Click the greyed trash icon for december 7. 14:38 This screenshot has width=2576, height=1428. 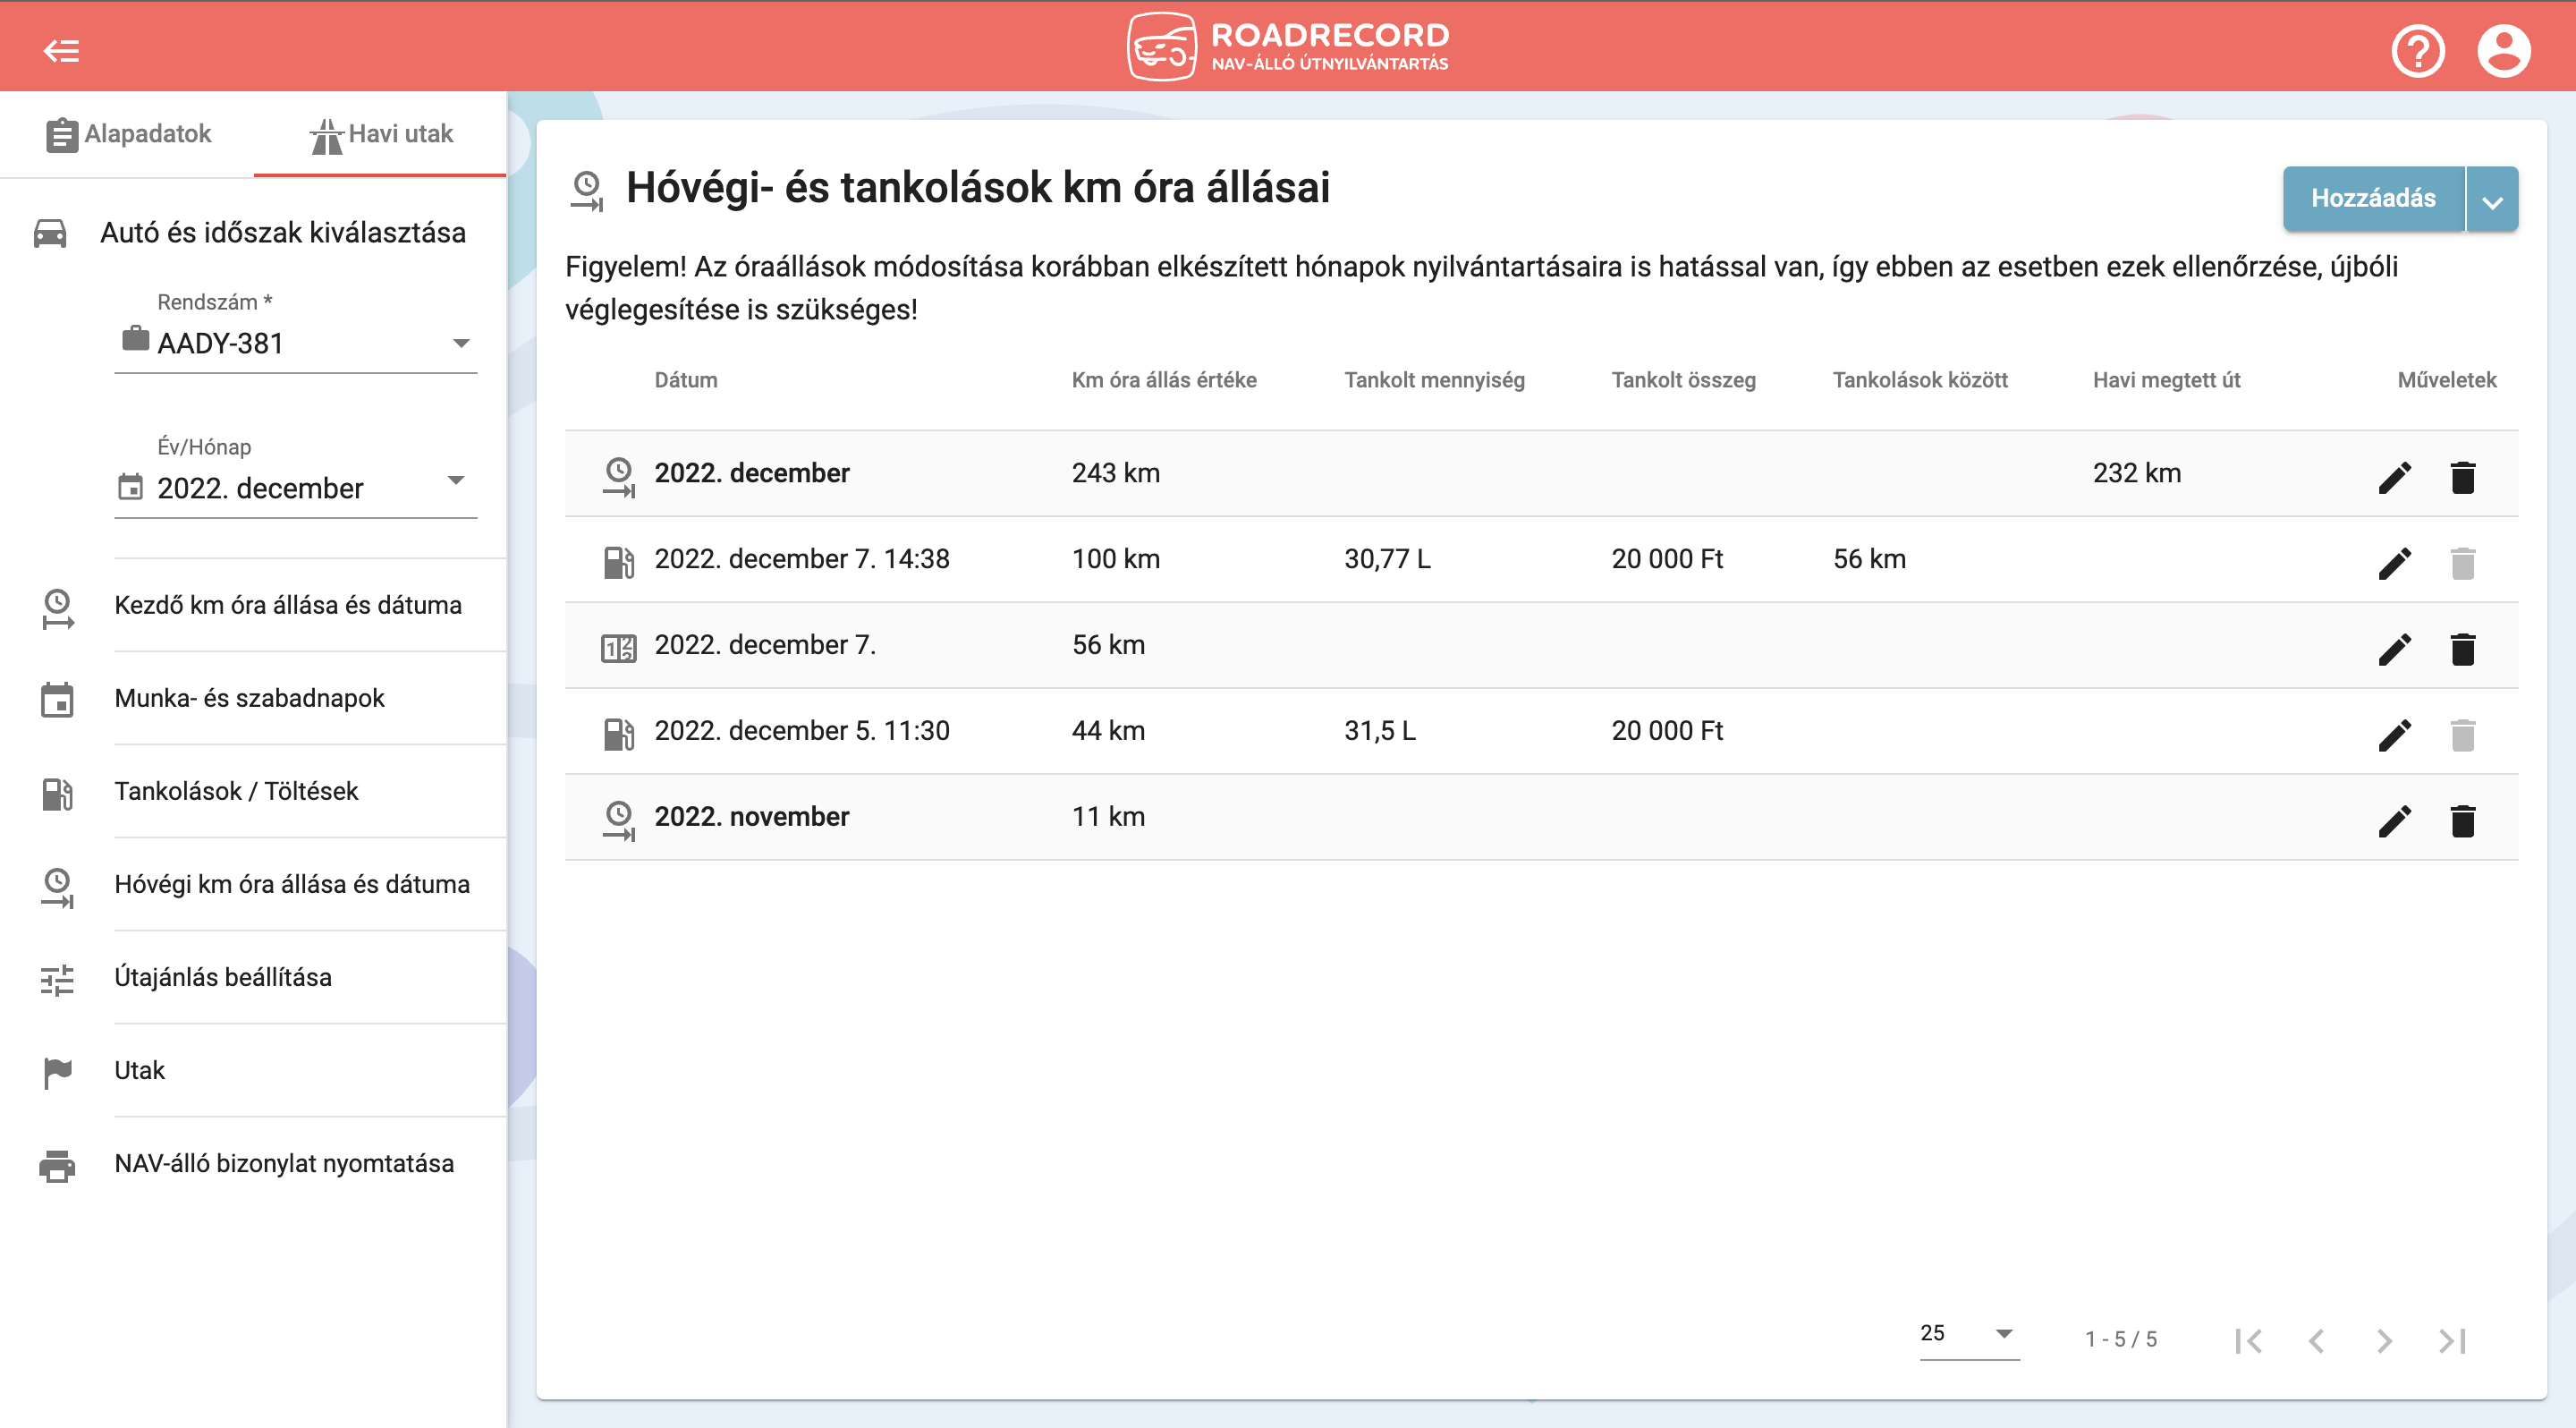2462,563
